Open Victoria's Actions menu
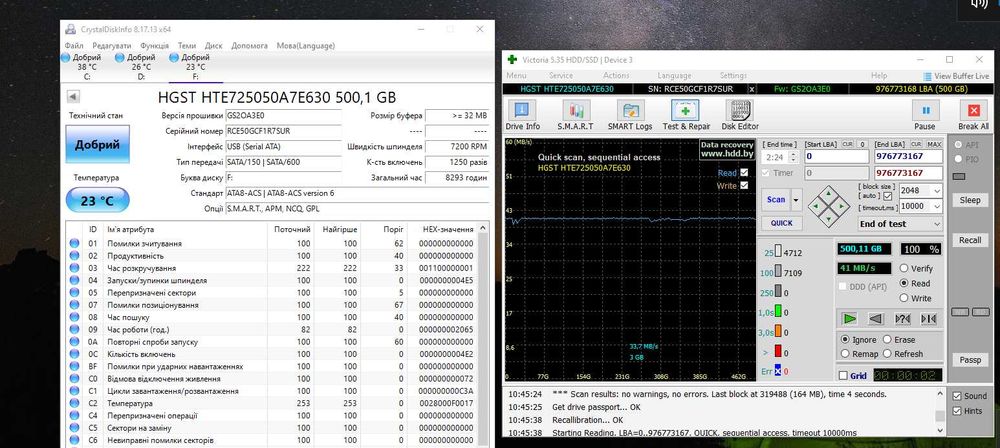The image size is (1000, 448). coord(616,75)
